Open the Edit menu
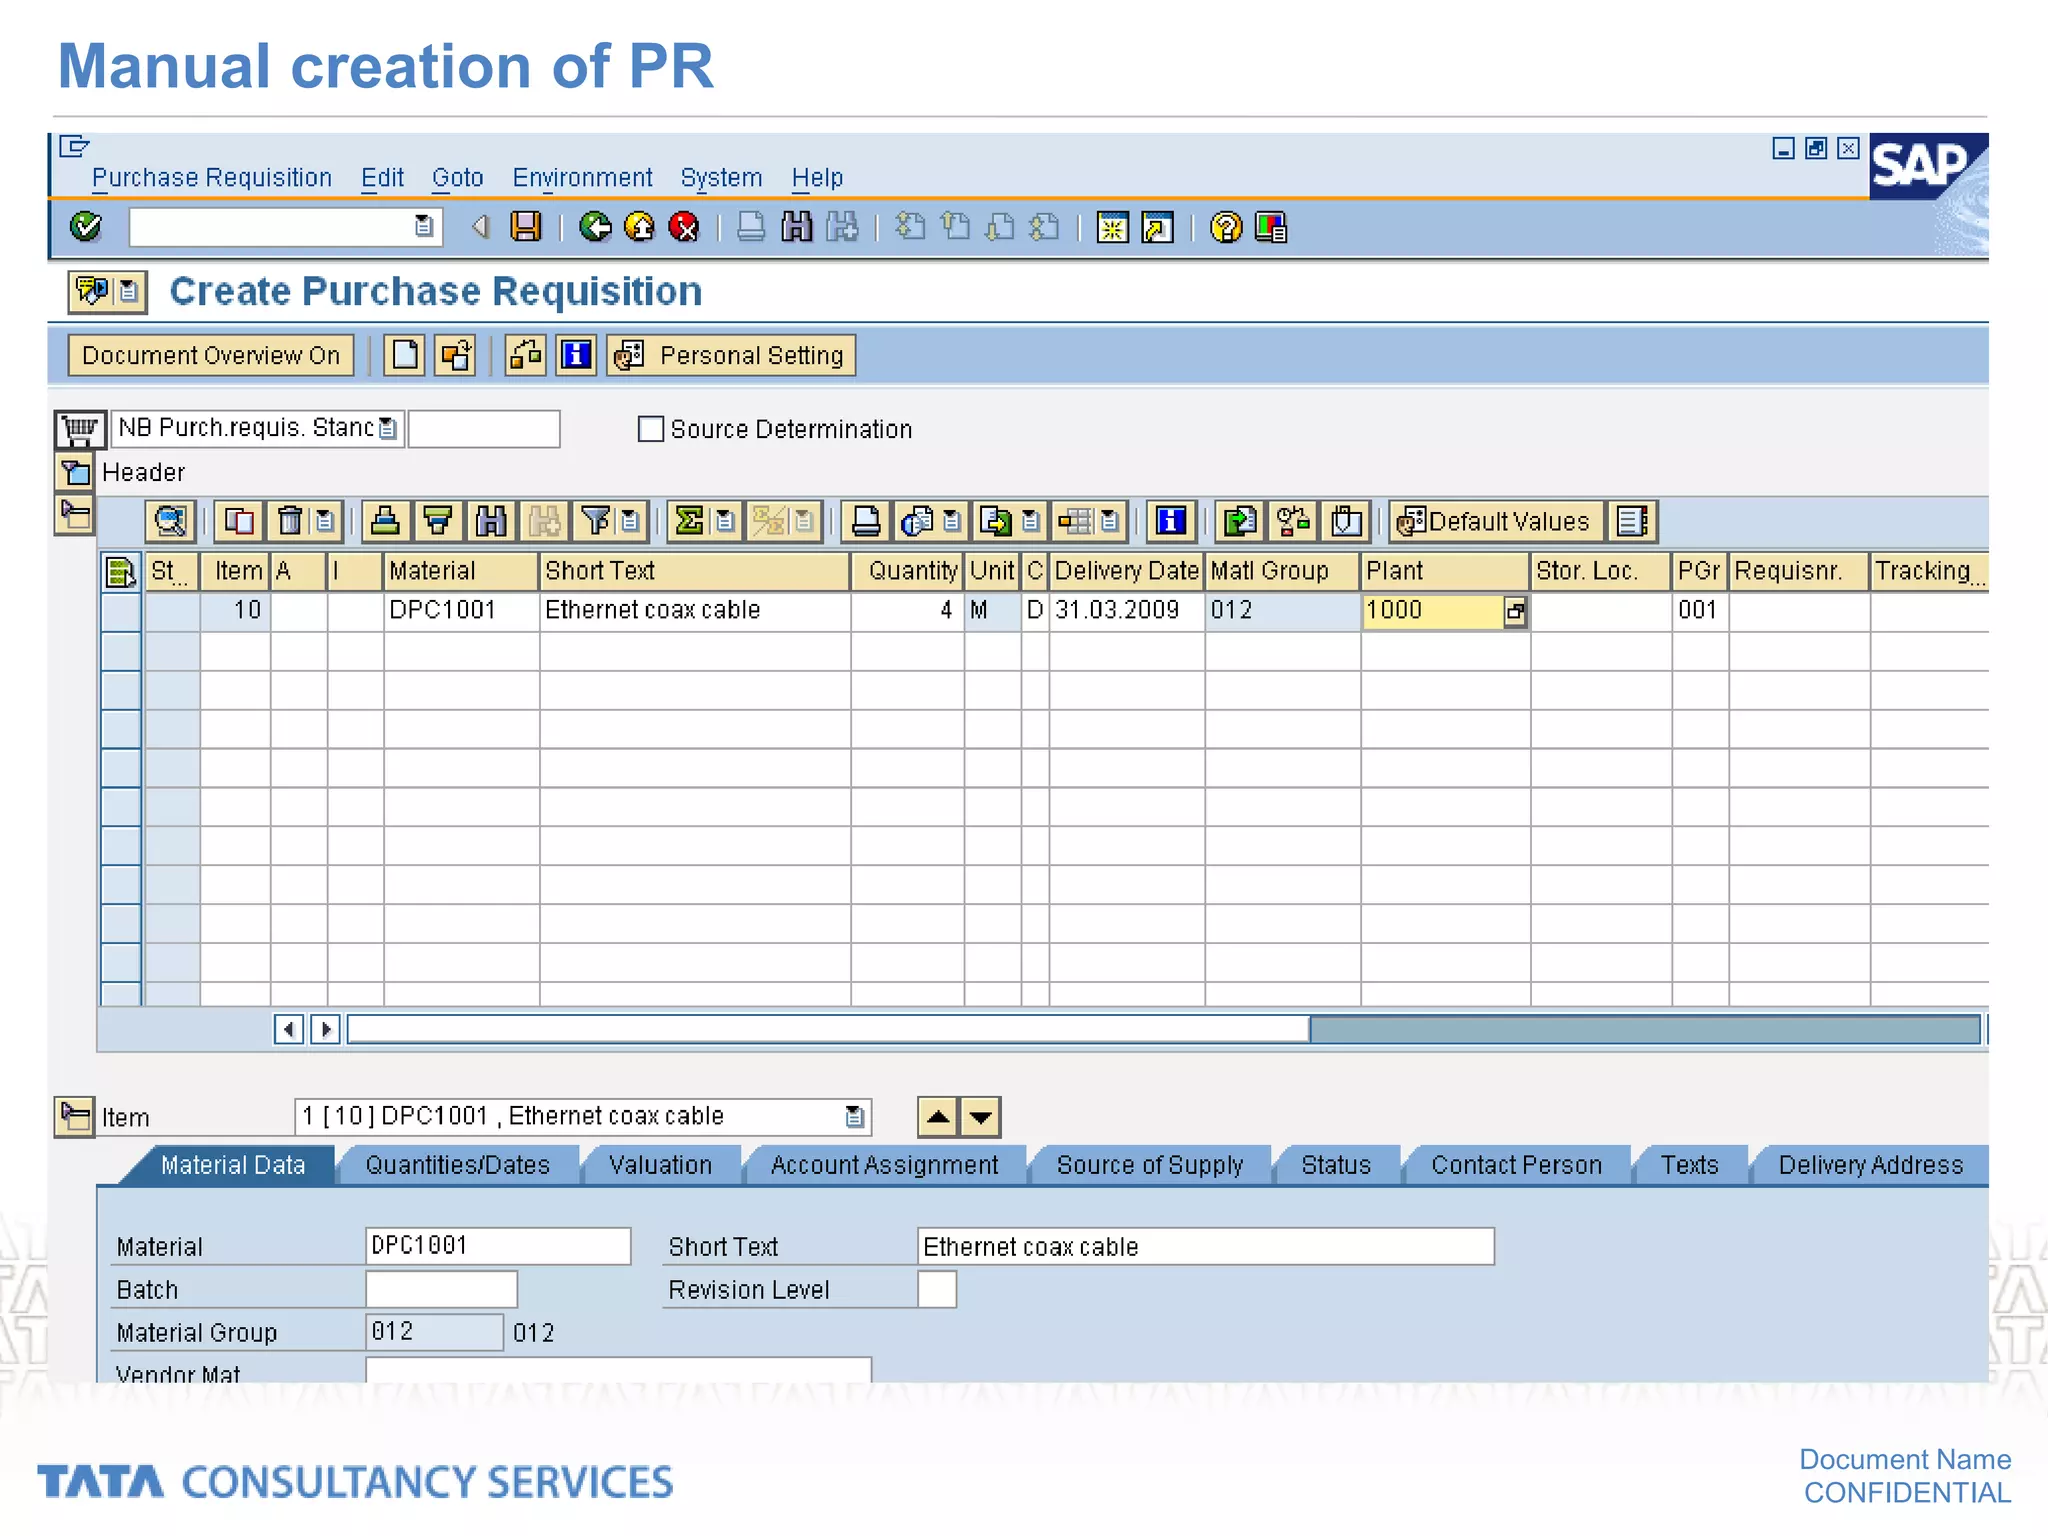This screenshot has height=1536, width=2048. (382, 178)
